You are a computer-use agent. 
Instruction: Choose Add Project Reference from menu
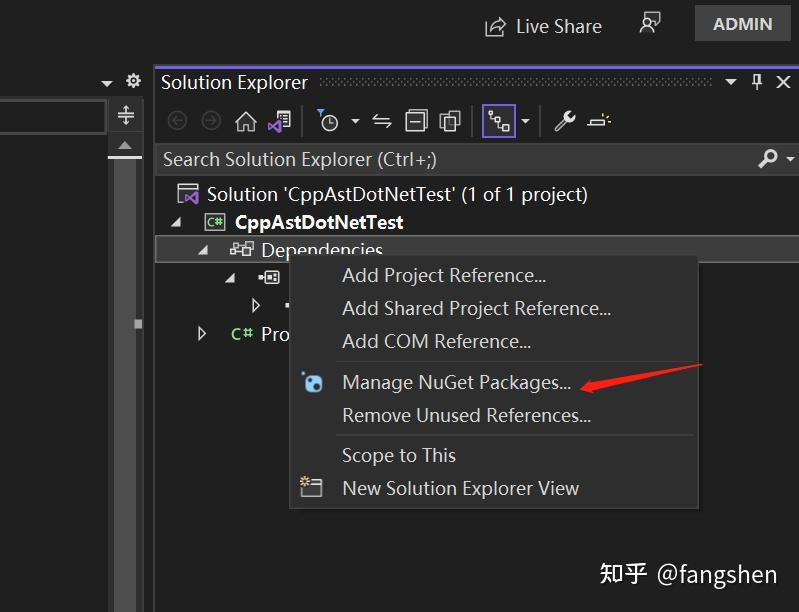pyautogui.click(x=444, y=275)
